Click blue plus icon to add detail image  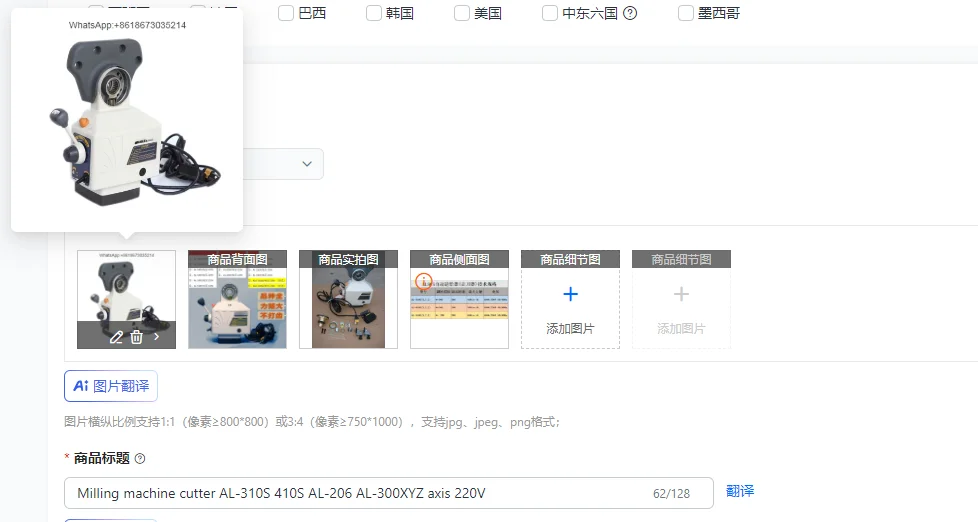[570, 294]
